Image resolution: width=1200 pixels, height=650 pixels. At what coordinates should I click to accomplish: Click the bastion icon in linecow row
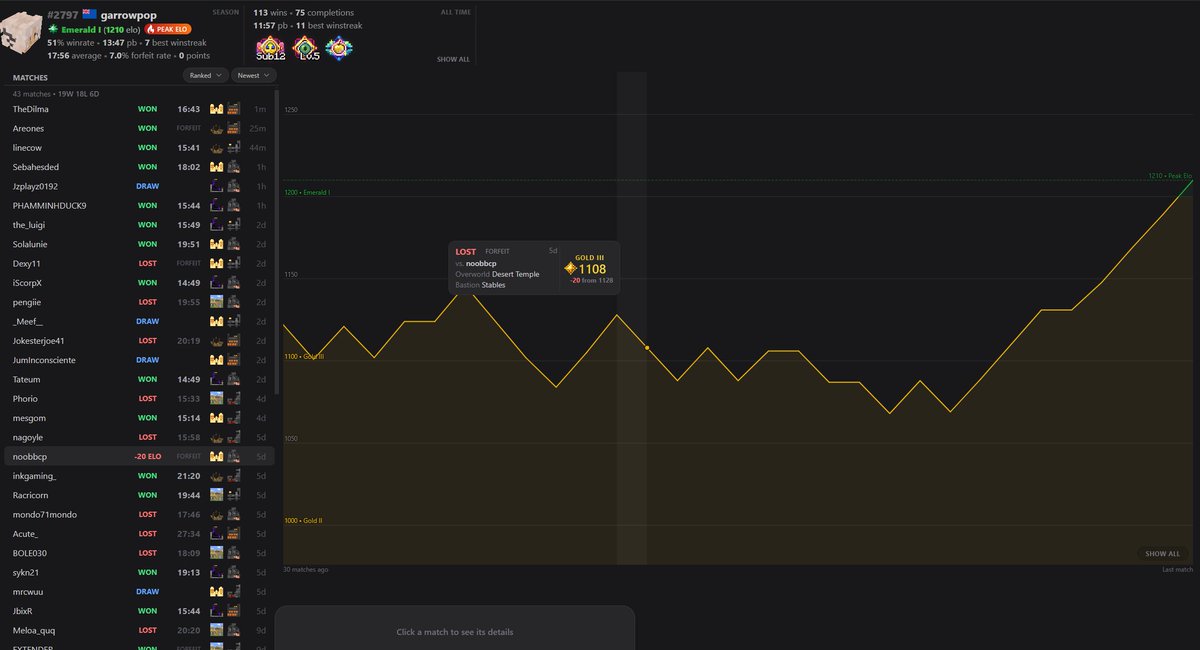tap(233, 147)
